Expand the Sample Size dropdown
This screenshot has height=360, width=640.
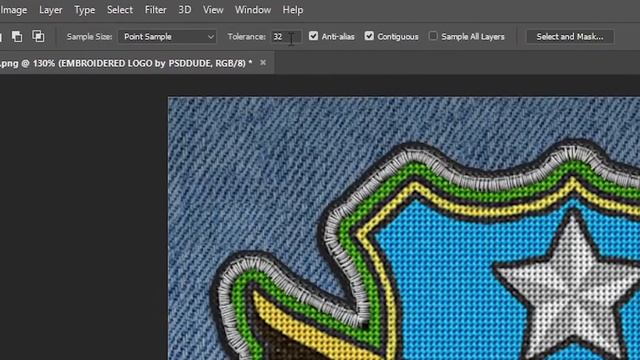click(167, 37)
